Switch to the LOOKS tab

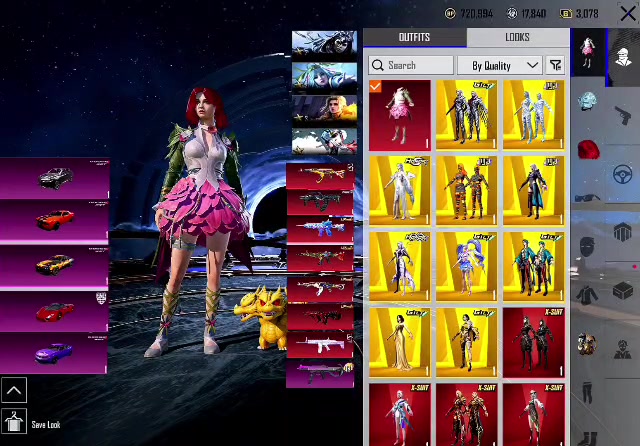pos(518,37)
